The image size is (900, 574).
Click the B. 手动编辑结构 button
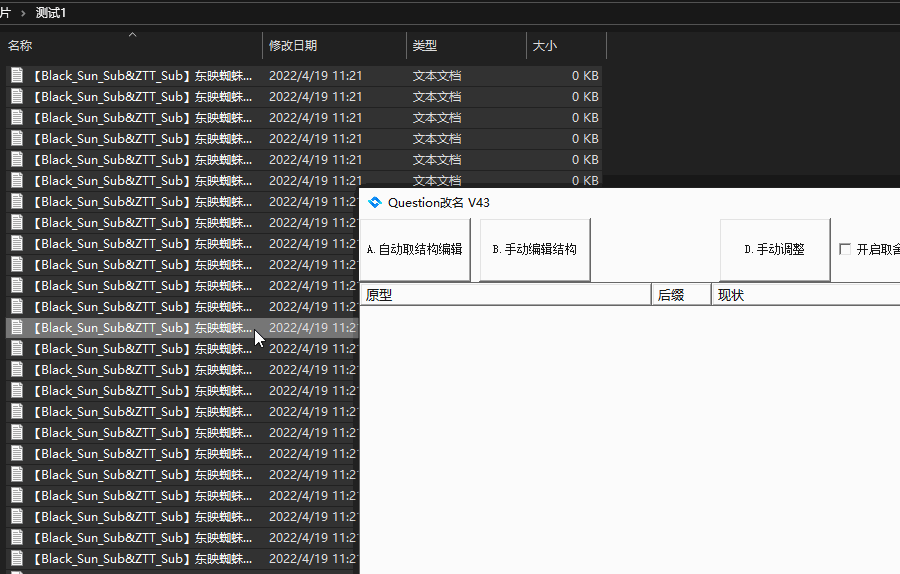click(x=535, y=250)
